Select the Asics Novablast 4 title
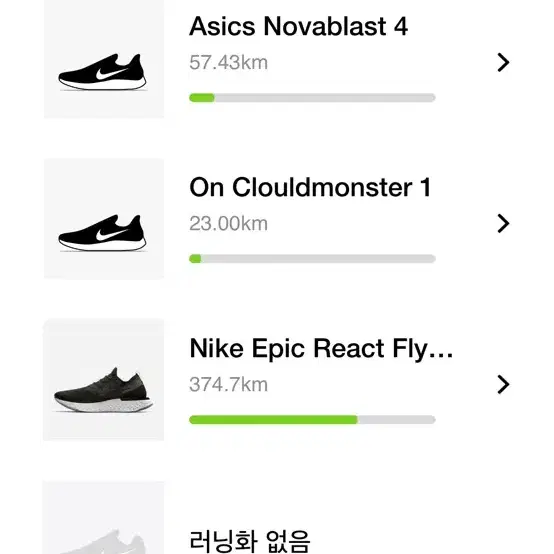The width and height of the screenshot is (554, 554). [299, 26]
